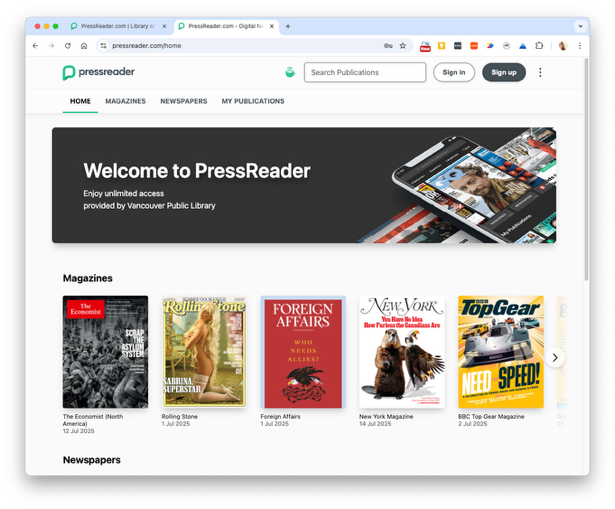615x509 pixels.
Task: Click the '2 Jul 2025' date text
Action: [x=473, y=424]
